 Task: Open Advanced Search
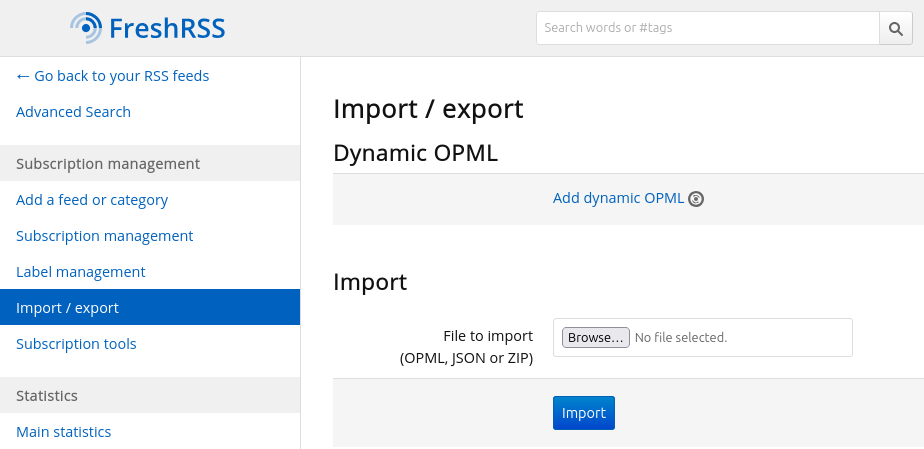[x=73, y=112]
